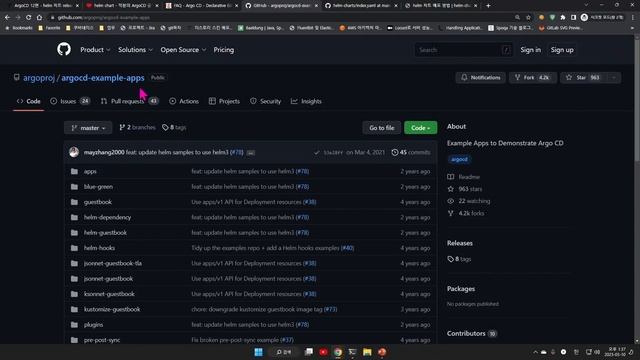Open a new browser tab with plus
Screen dimensions: 640x360
[x=488, y=6]
